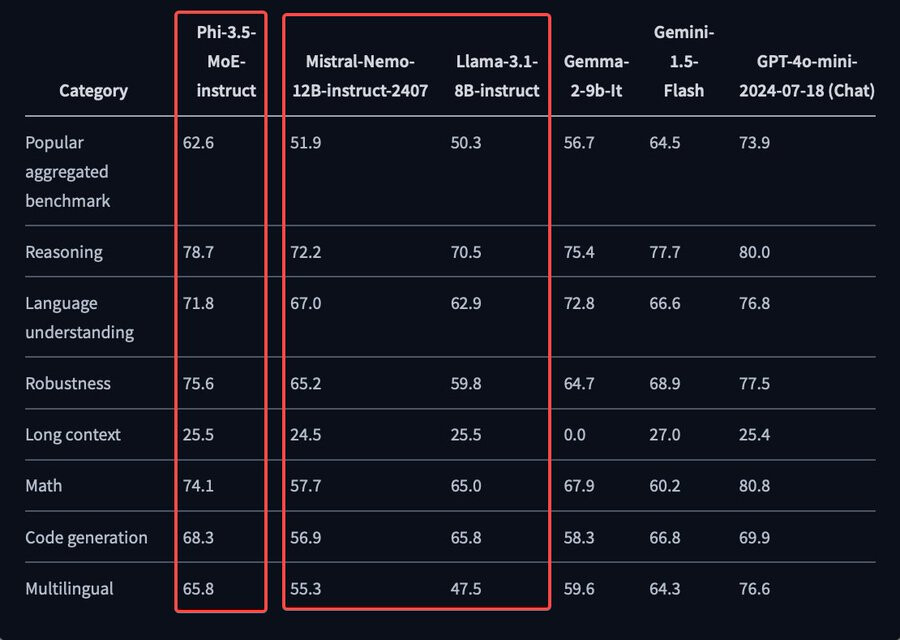This screenshot has height=640, width=900.
Task: Click the GPT-4o-mini-2024-07-18 (Chat) header
Action: click(x=806, y=76)
